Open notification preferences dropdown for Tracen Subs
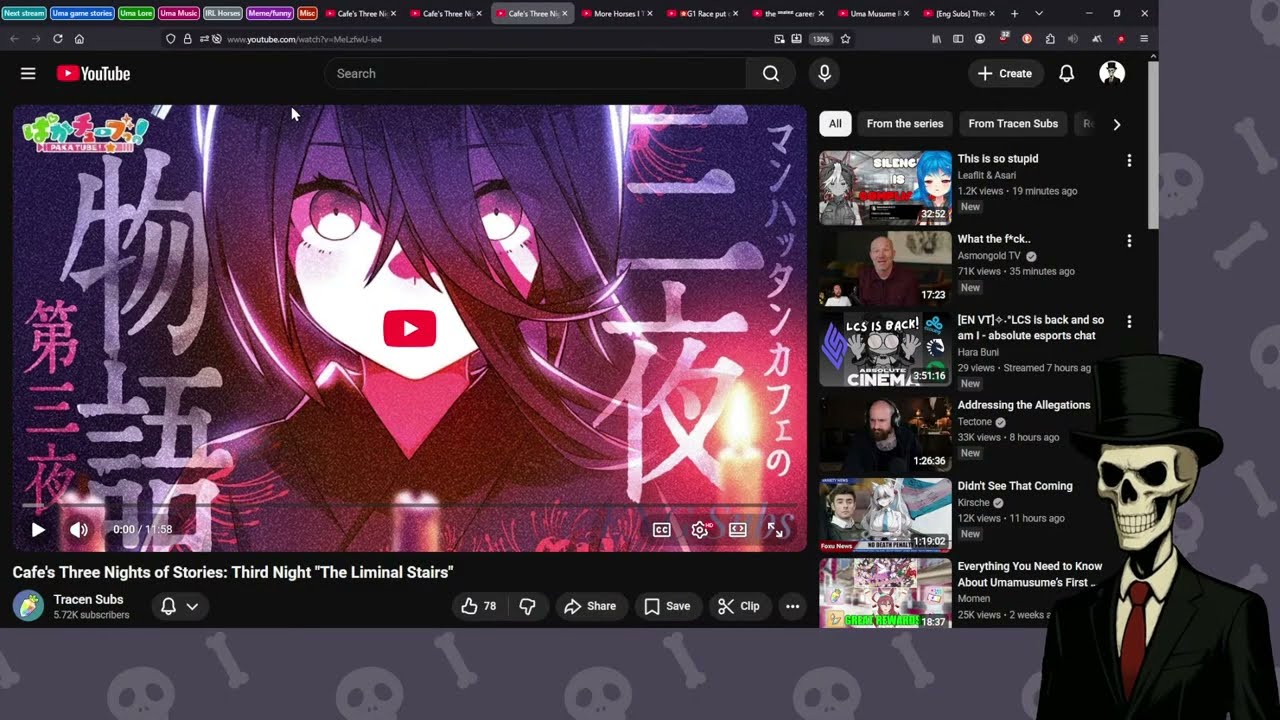The height and width of the screenshot is (720, 1280). [x=180, y=606]
